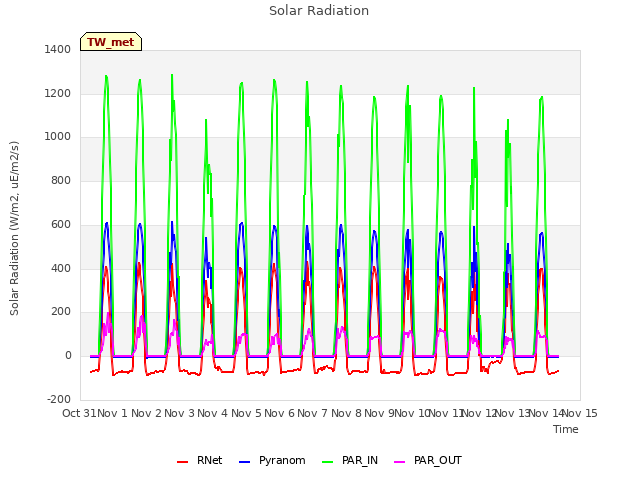Click the Nov 2 x-axis tick label

tap(146, 413)
